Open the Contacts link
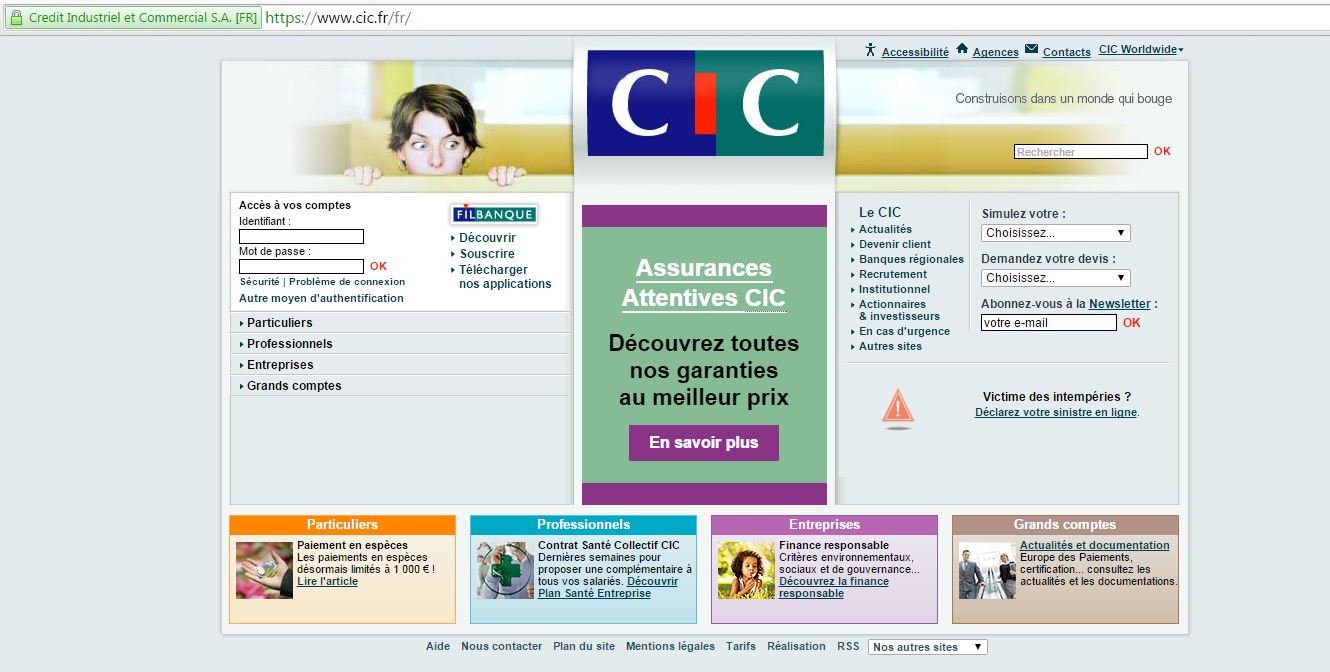 tap(1067, 52)
